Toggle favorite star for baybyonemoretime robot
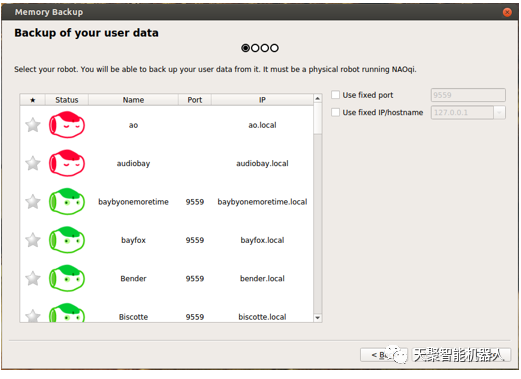This screenshot has height=379, width=521. 33,202
